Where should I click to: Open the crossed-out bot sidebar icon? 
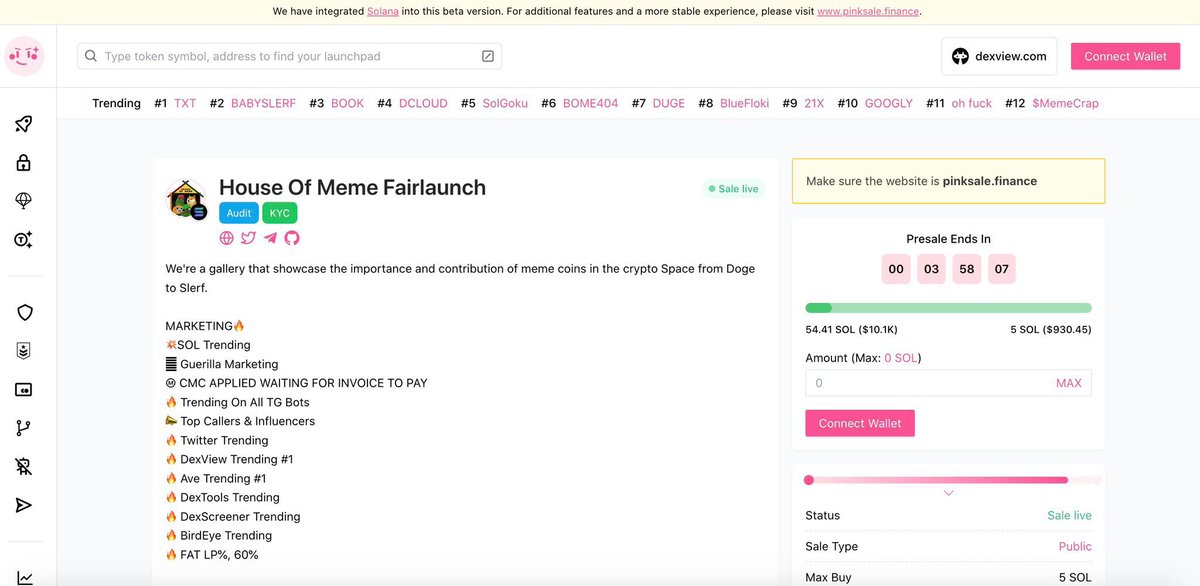click(x=25, y=466)
